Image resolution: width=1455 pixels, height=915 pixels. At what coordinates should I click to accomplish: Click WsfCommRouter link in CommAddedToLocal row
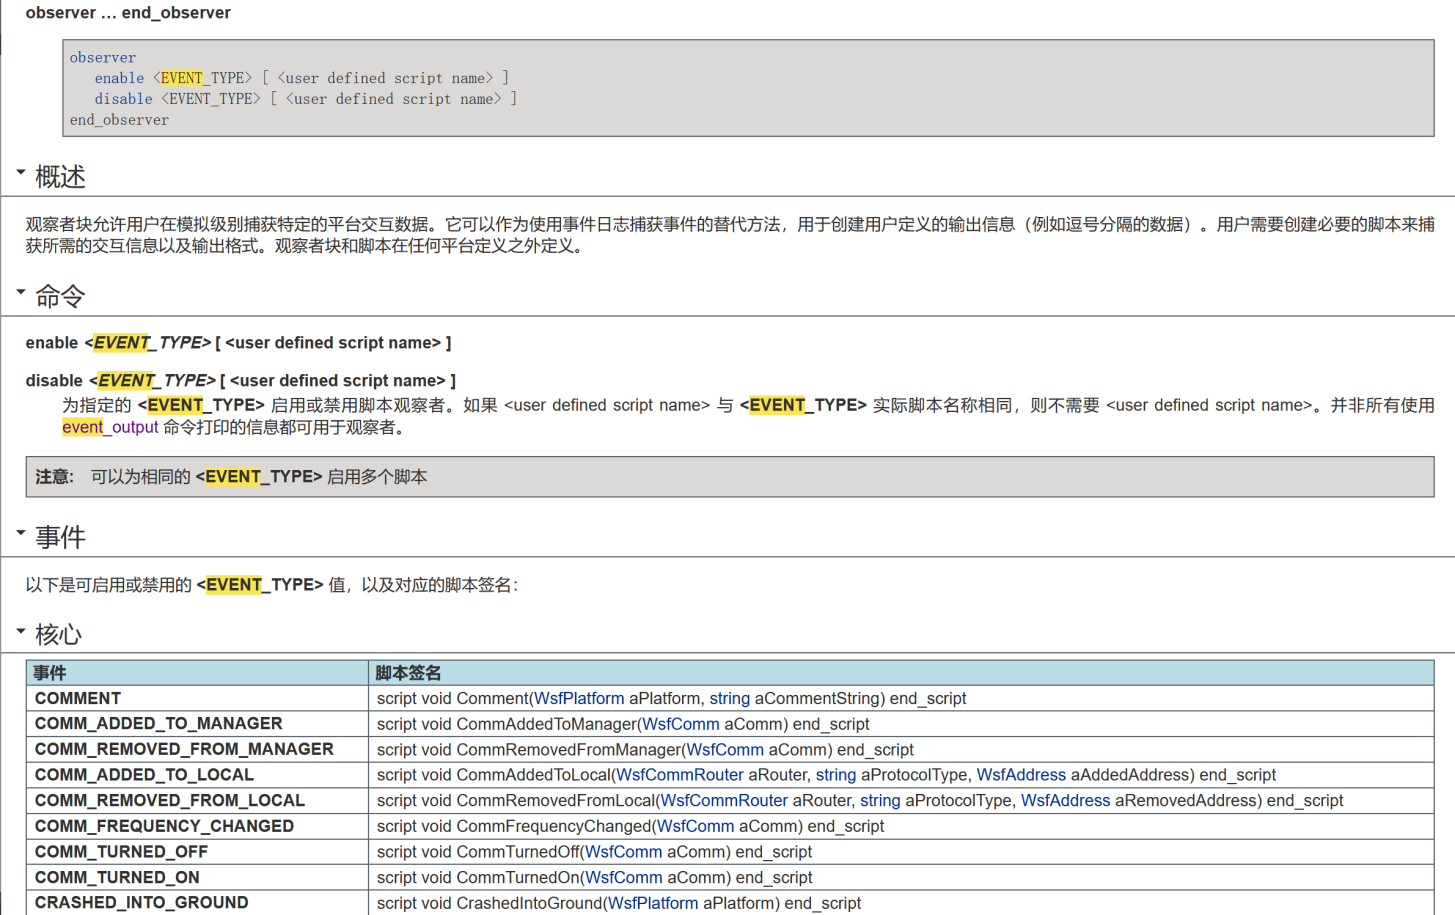(x=680, y=775)
